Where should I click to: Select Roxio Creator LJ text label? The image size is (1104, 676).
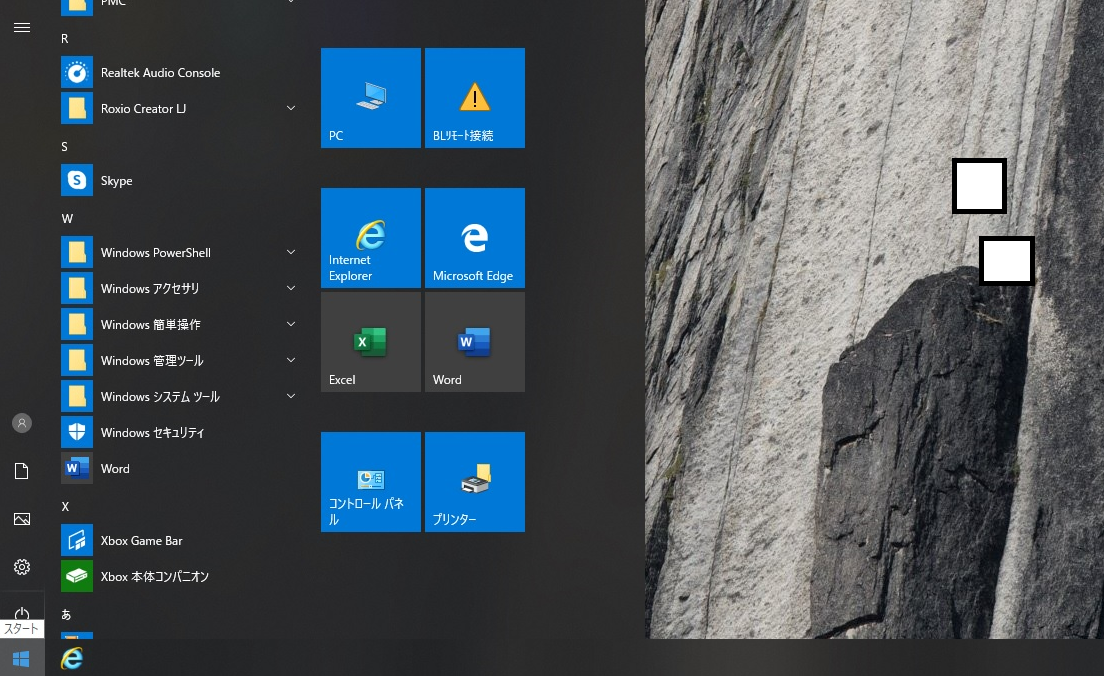pyautogui.click(x=144, y=108)
